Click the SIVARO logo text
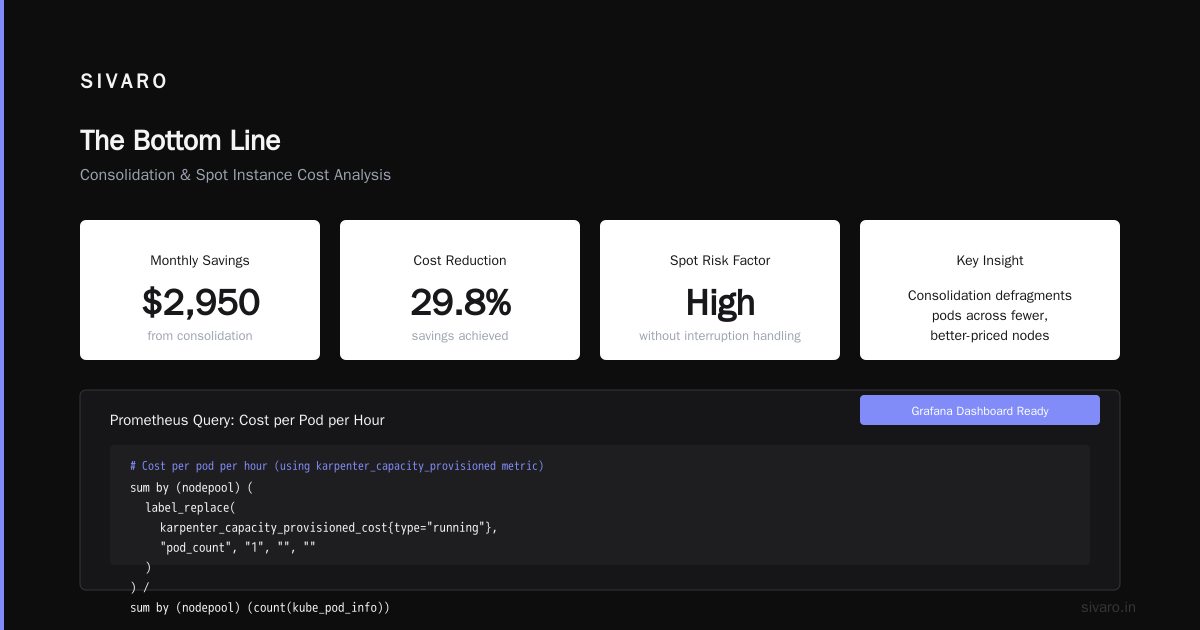 coord(124,82)
